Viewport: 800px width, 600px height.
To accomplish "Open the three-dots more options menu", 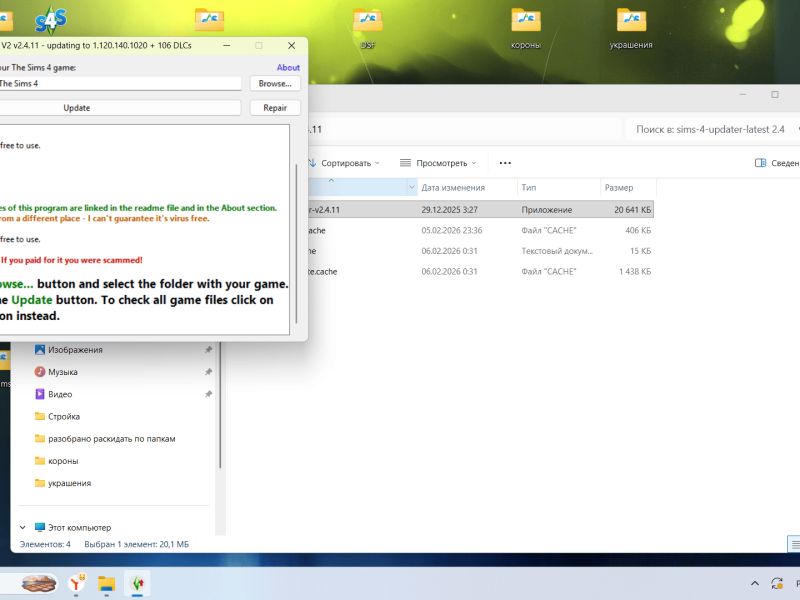I will pos(505,163).
